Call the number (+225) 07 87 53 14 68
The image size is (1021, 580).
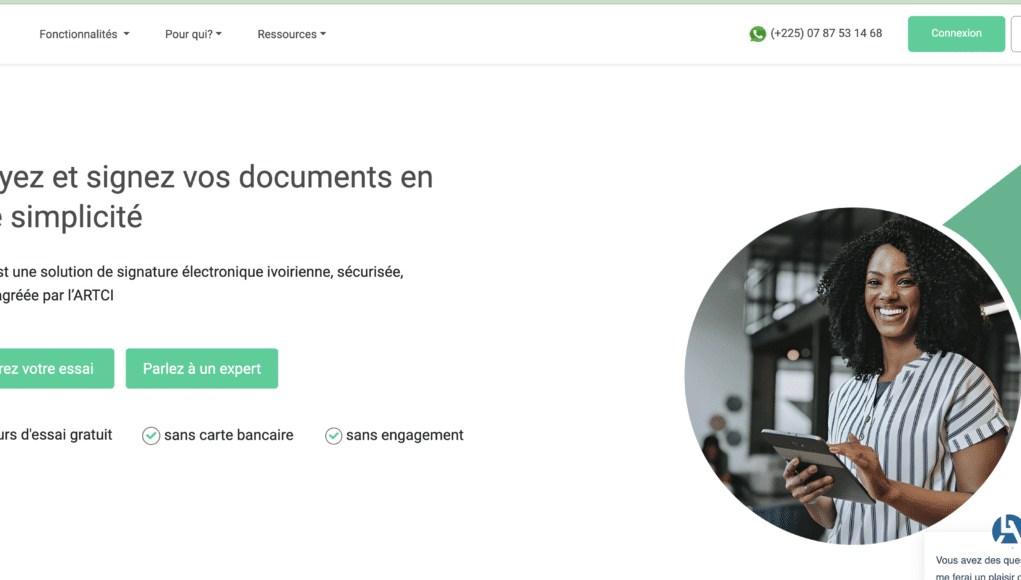point(825,33)
